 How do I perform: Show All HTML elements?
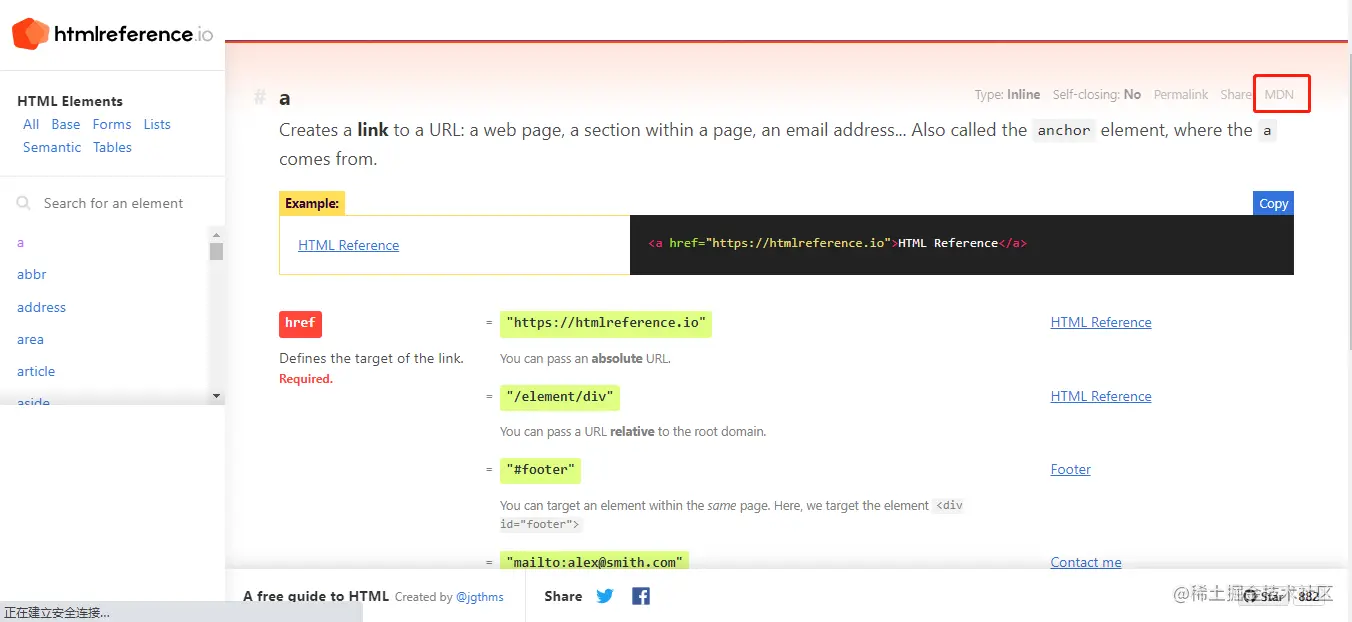31,124
